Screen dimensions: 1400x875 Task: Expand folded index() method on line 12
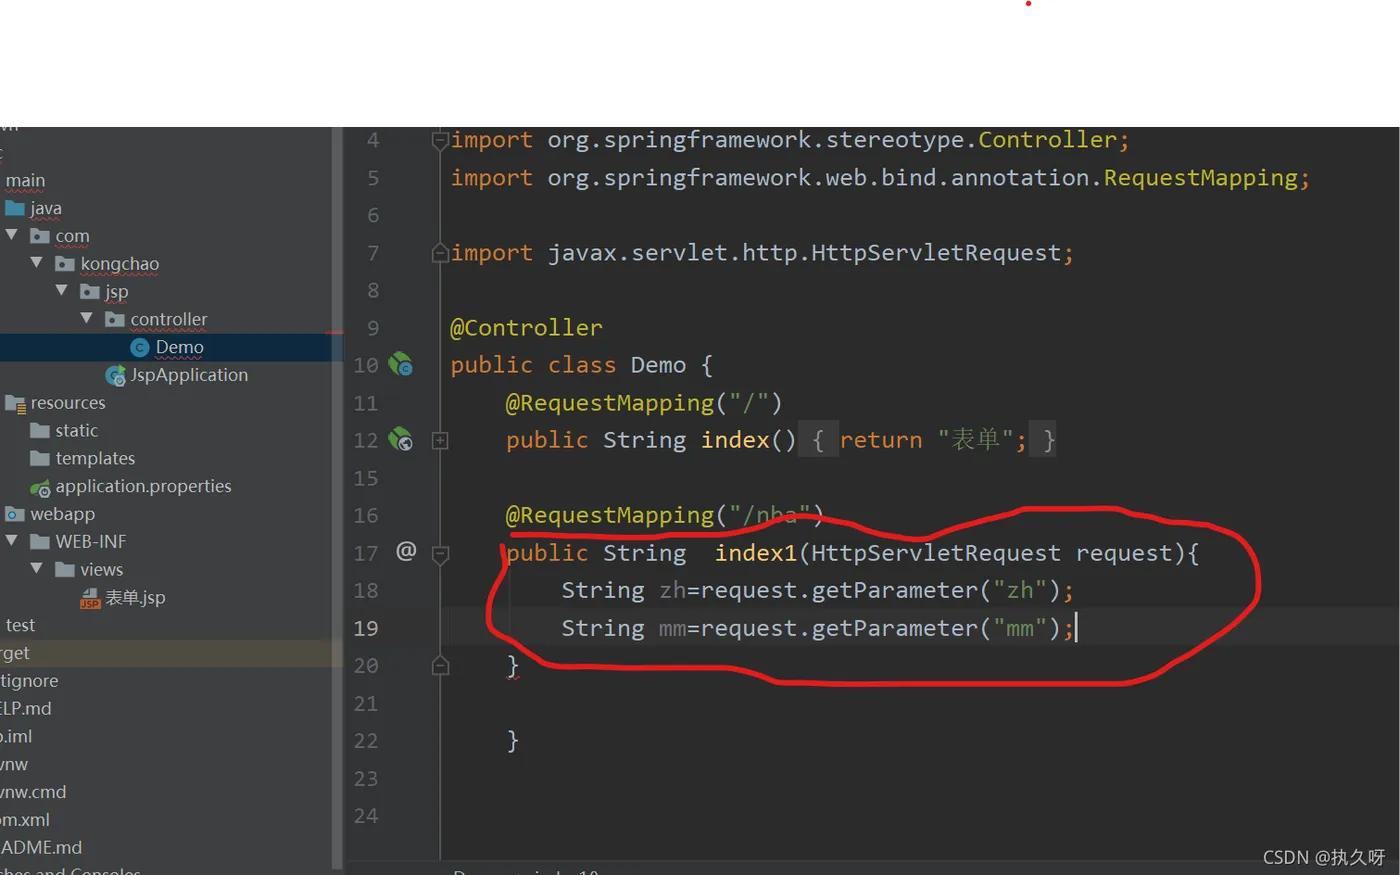(440, 440)
